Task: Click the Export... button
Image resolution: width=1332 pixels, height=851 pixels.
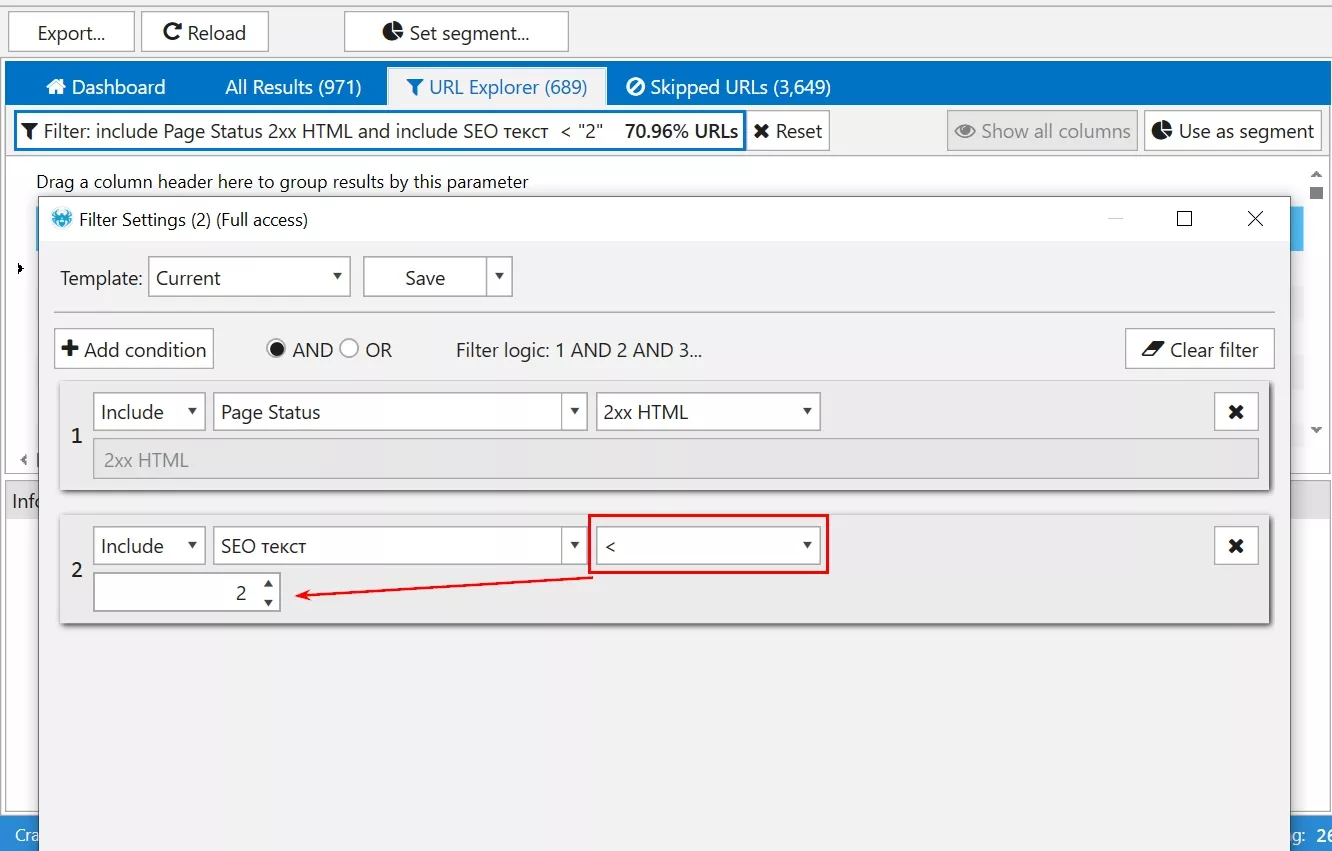Action: coord(71,32)
